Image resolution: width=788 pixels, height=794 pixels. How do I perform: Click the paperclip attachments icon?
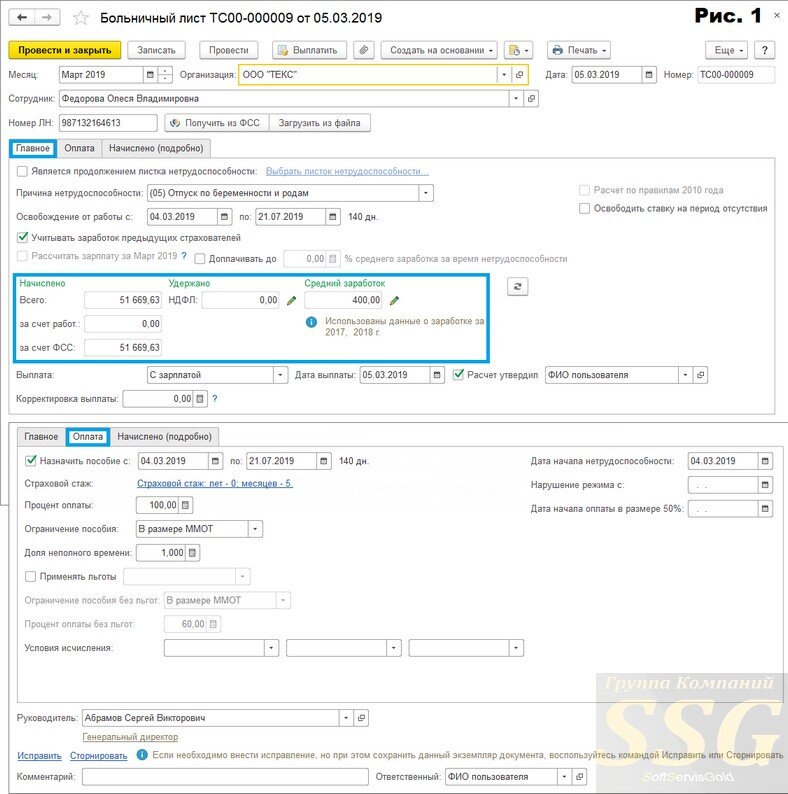coord(364,50)
